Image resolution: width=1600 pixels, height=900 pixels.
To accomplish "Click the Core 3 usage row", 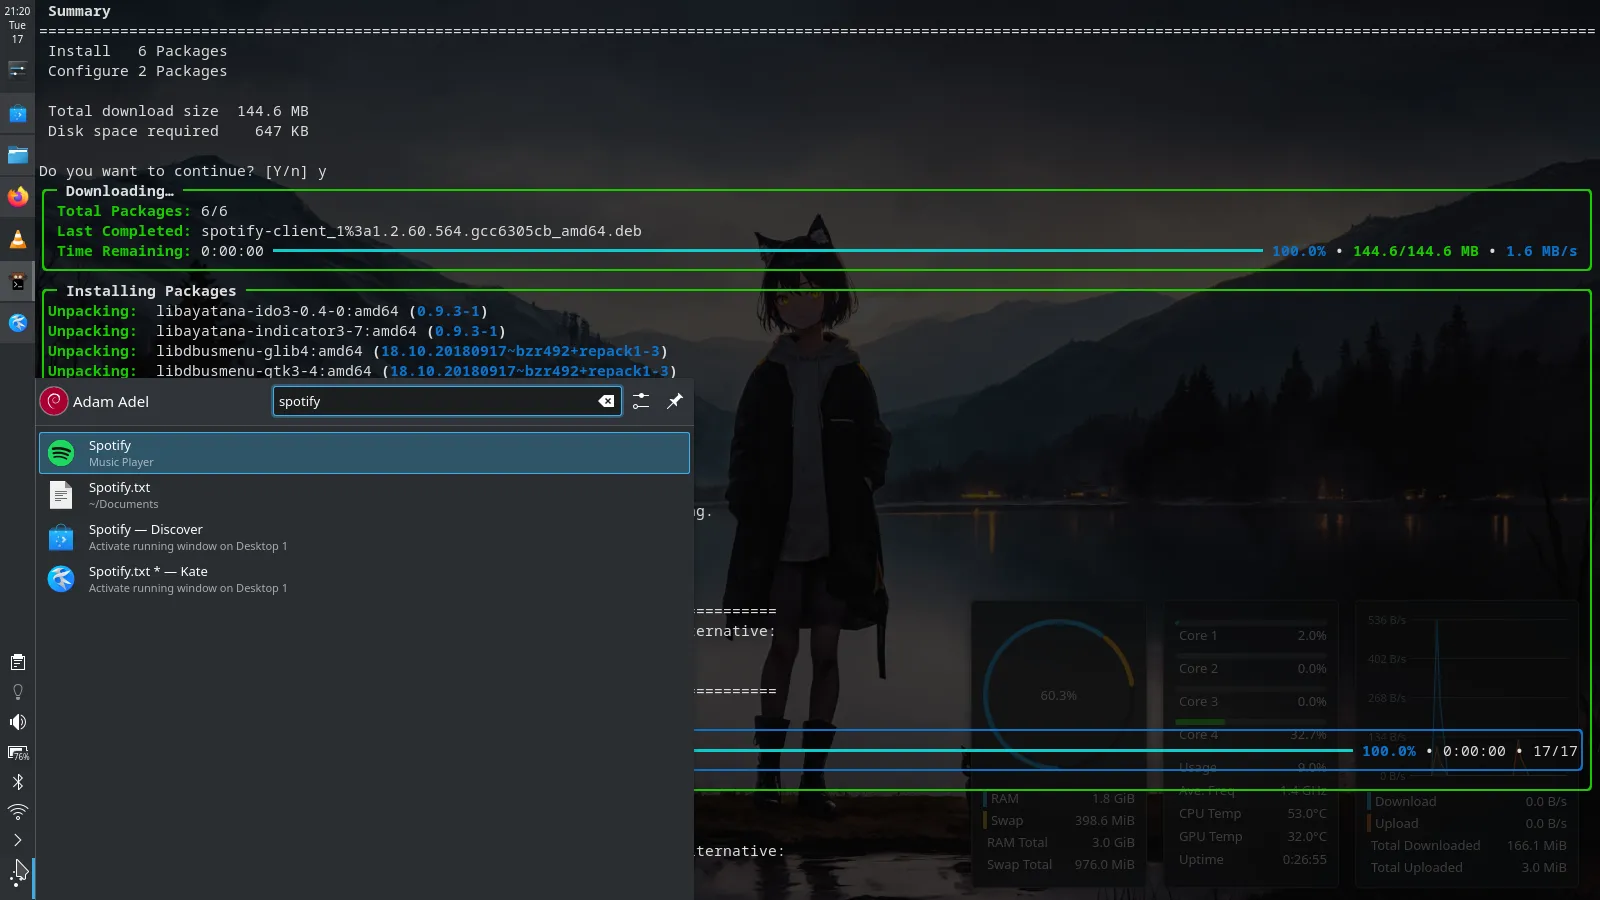I will click(x=1252, y=701).
